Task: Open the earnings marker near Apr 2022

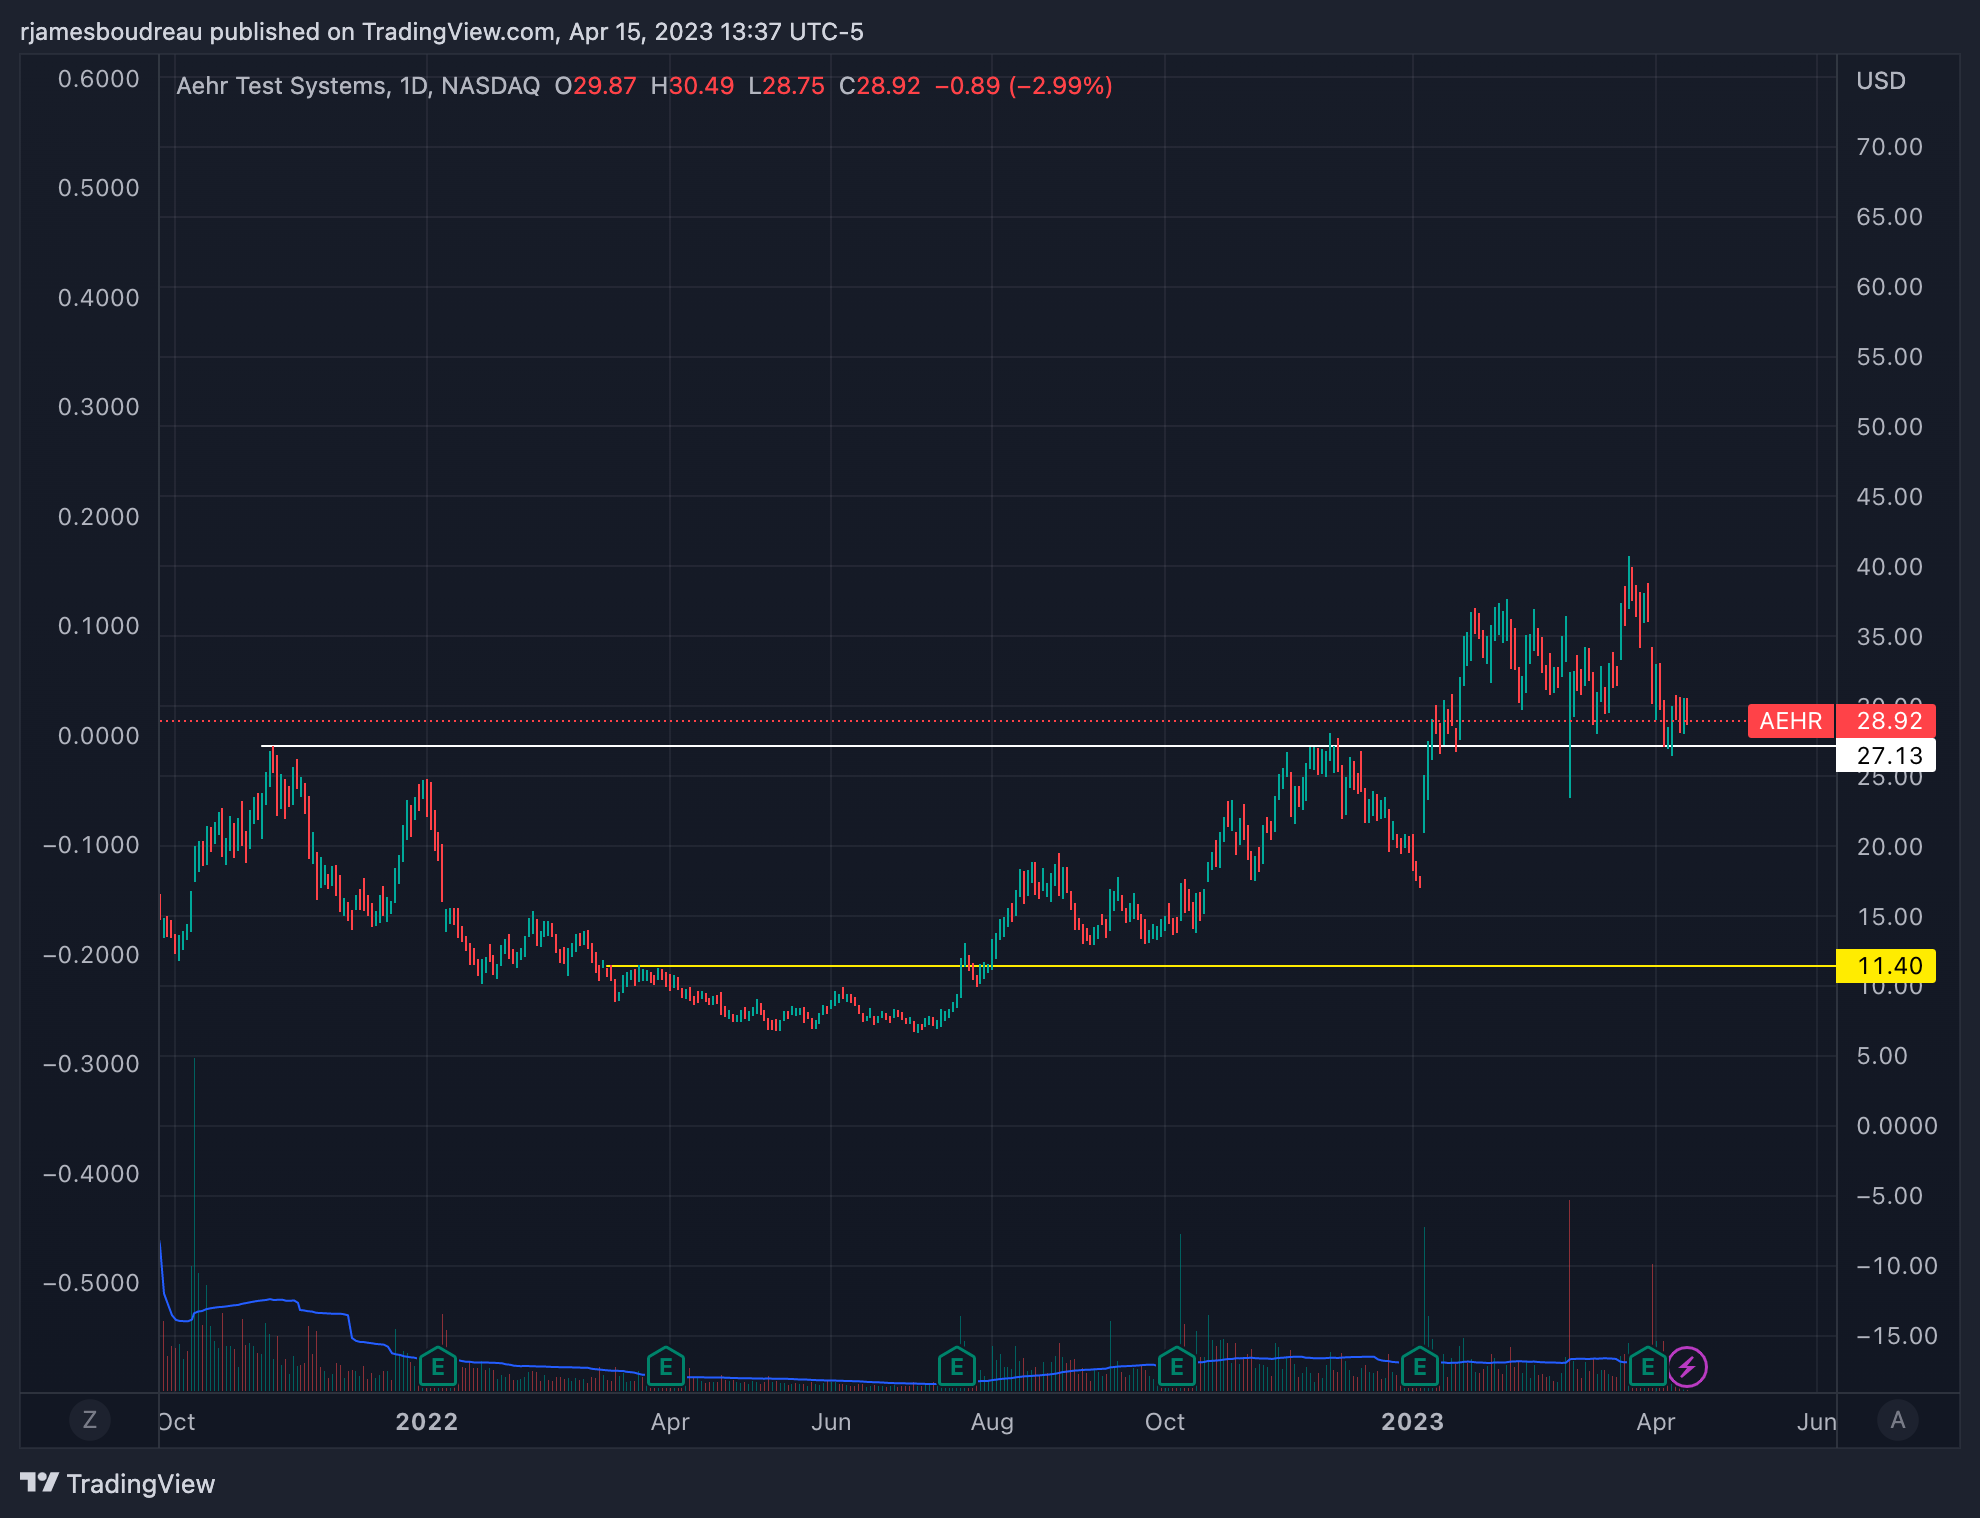Action: click(x=665, y=1366)
